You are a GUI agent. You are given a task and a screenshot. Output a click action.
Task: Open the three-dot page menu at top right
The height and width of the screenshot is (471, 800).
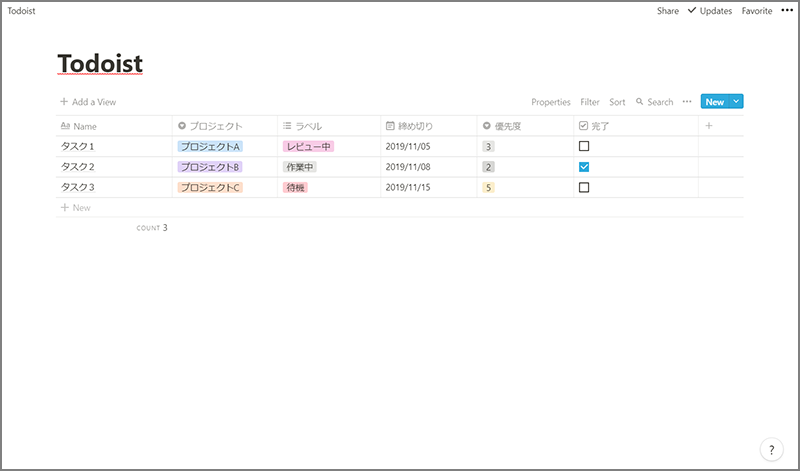click(x=787, y=10)
